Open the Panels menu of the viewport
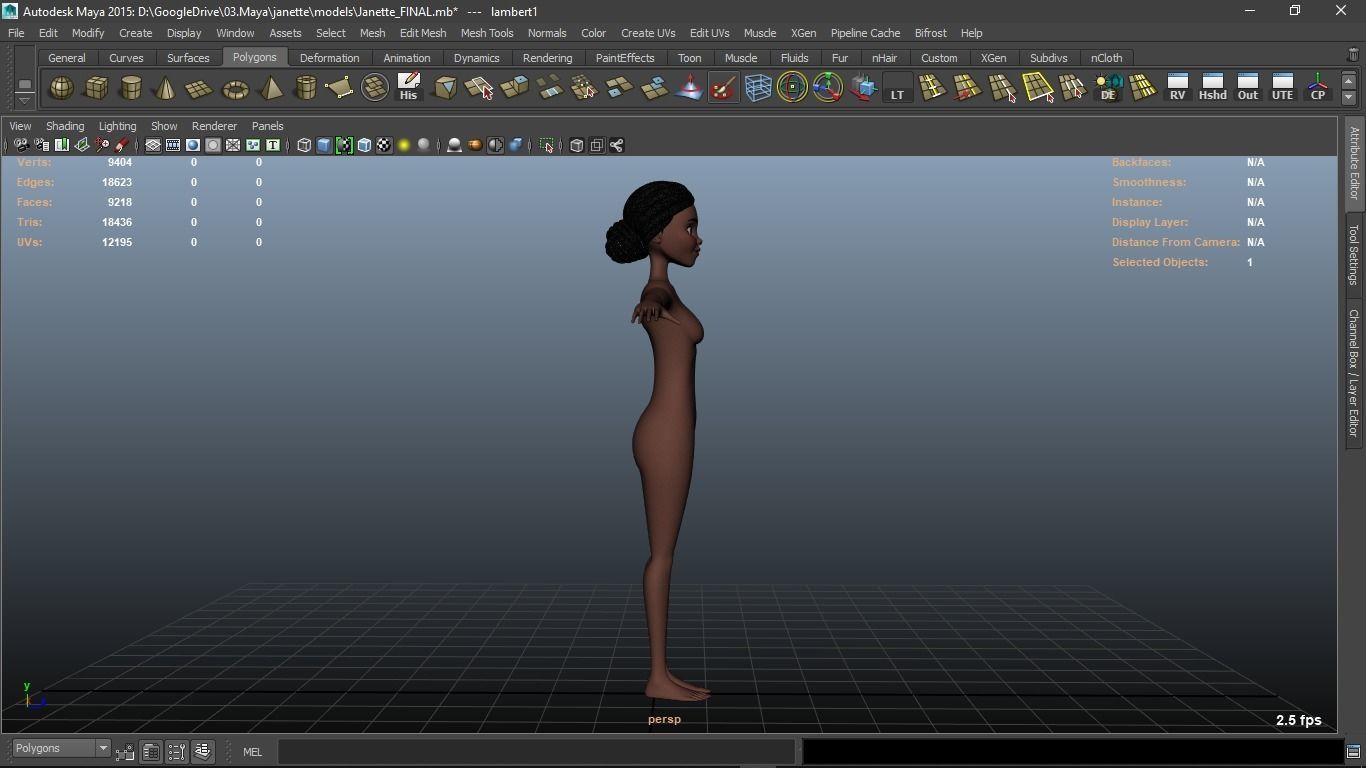Viewport: 1366px width, 768px height. (267, 126)
